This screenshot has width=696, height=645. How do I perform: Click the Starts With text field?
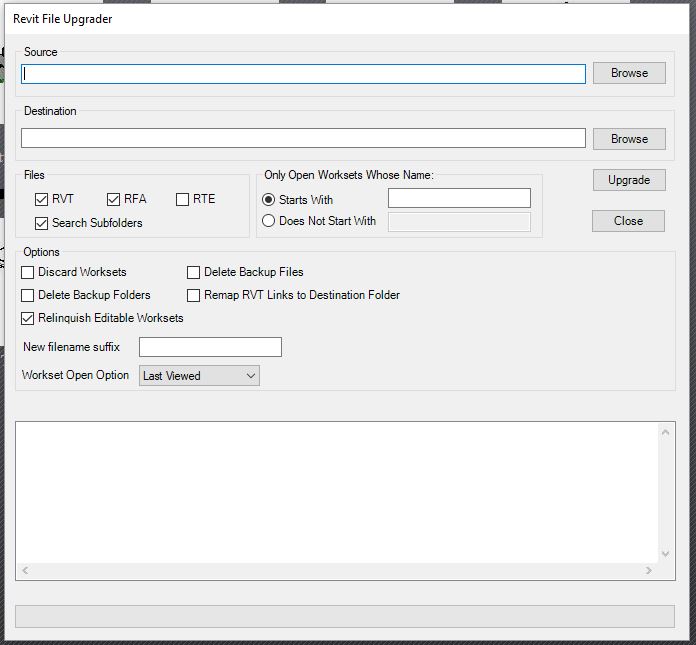[459, 198]
